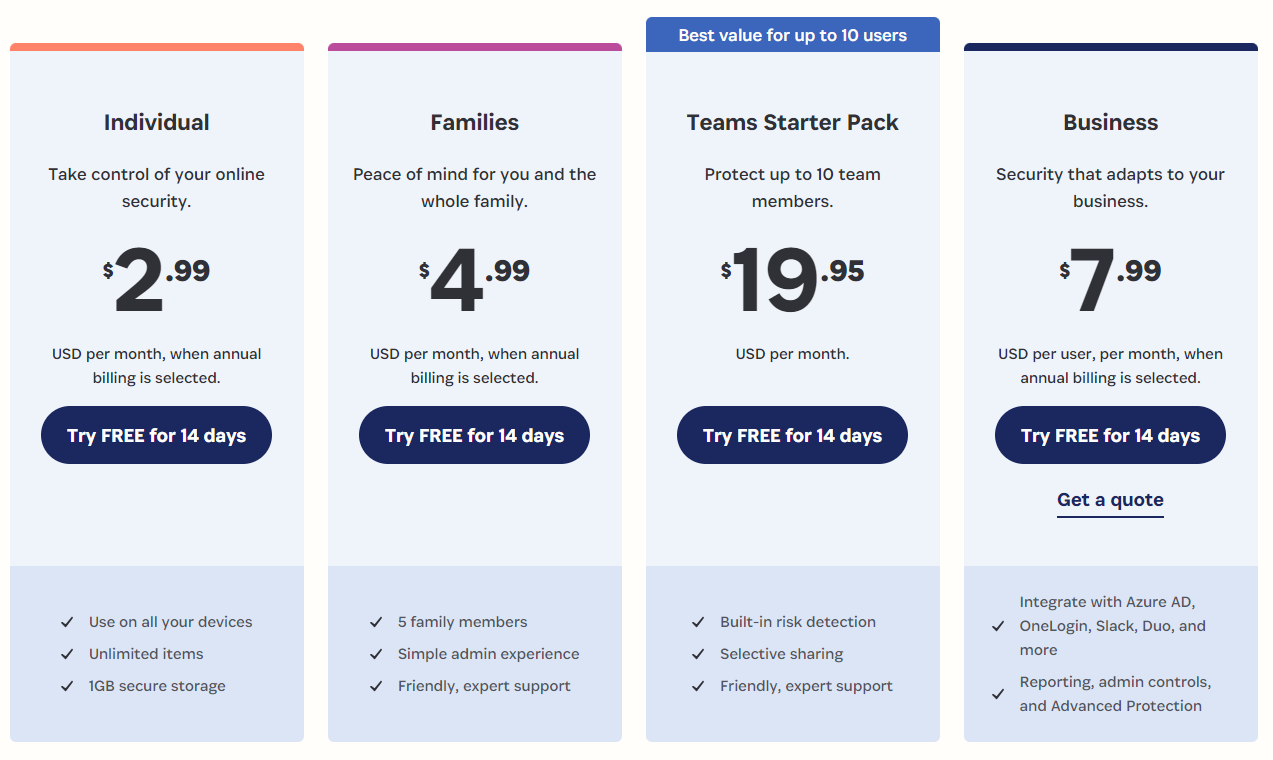Click the Best value for up to 10 users banner
The image size is (1273, 760).
pos(793,35)
